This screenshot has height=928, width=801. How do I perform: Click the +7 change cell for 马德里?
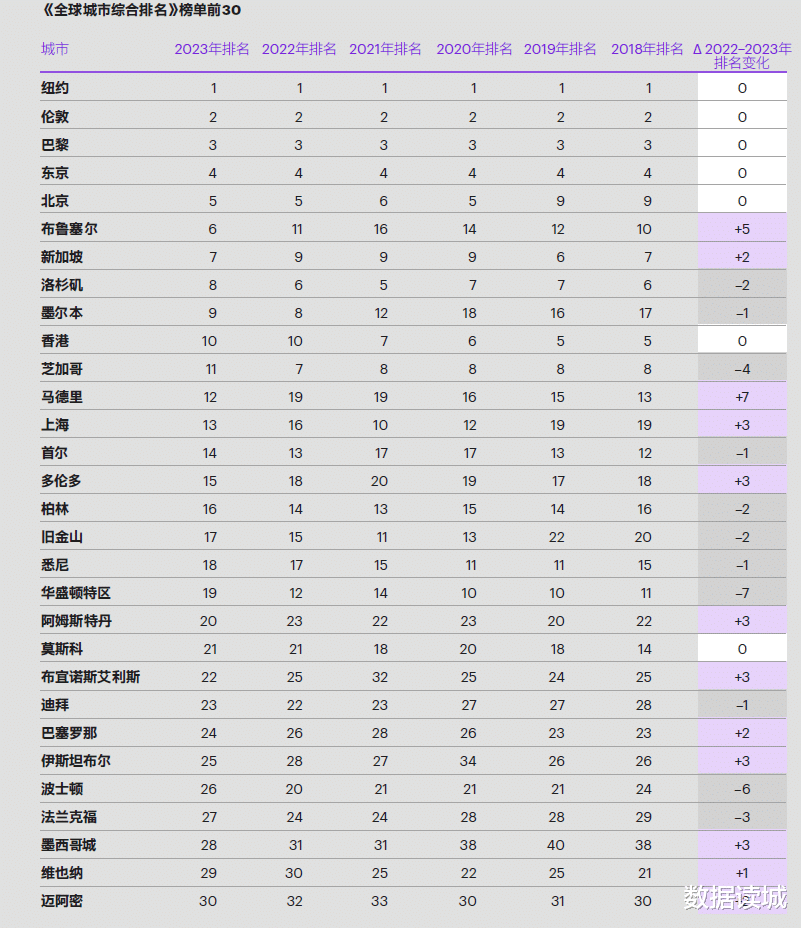click(x=742, y=397)
